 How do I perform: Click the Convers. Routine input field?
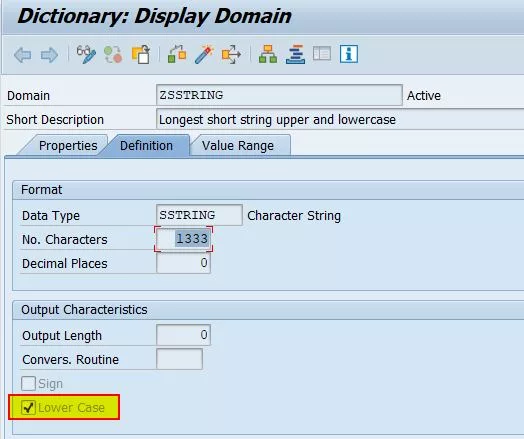[179, 359]
